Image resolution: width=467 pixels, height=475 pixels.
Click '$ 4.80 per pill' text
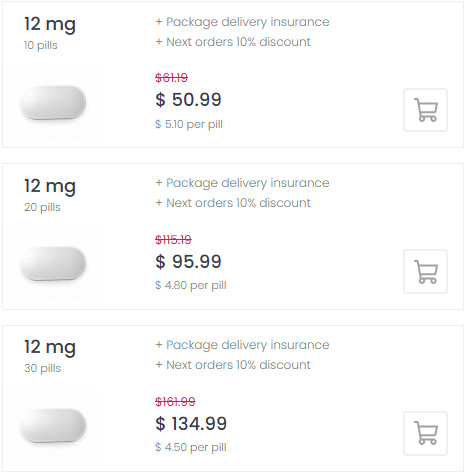click(191, 285)
